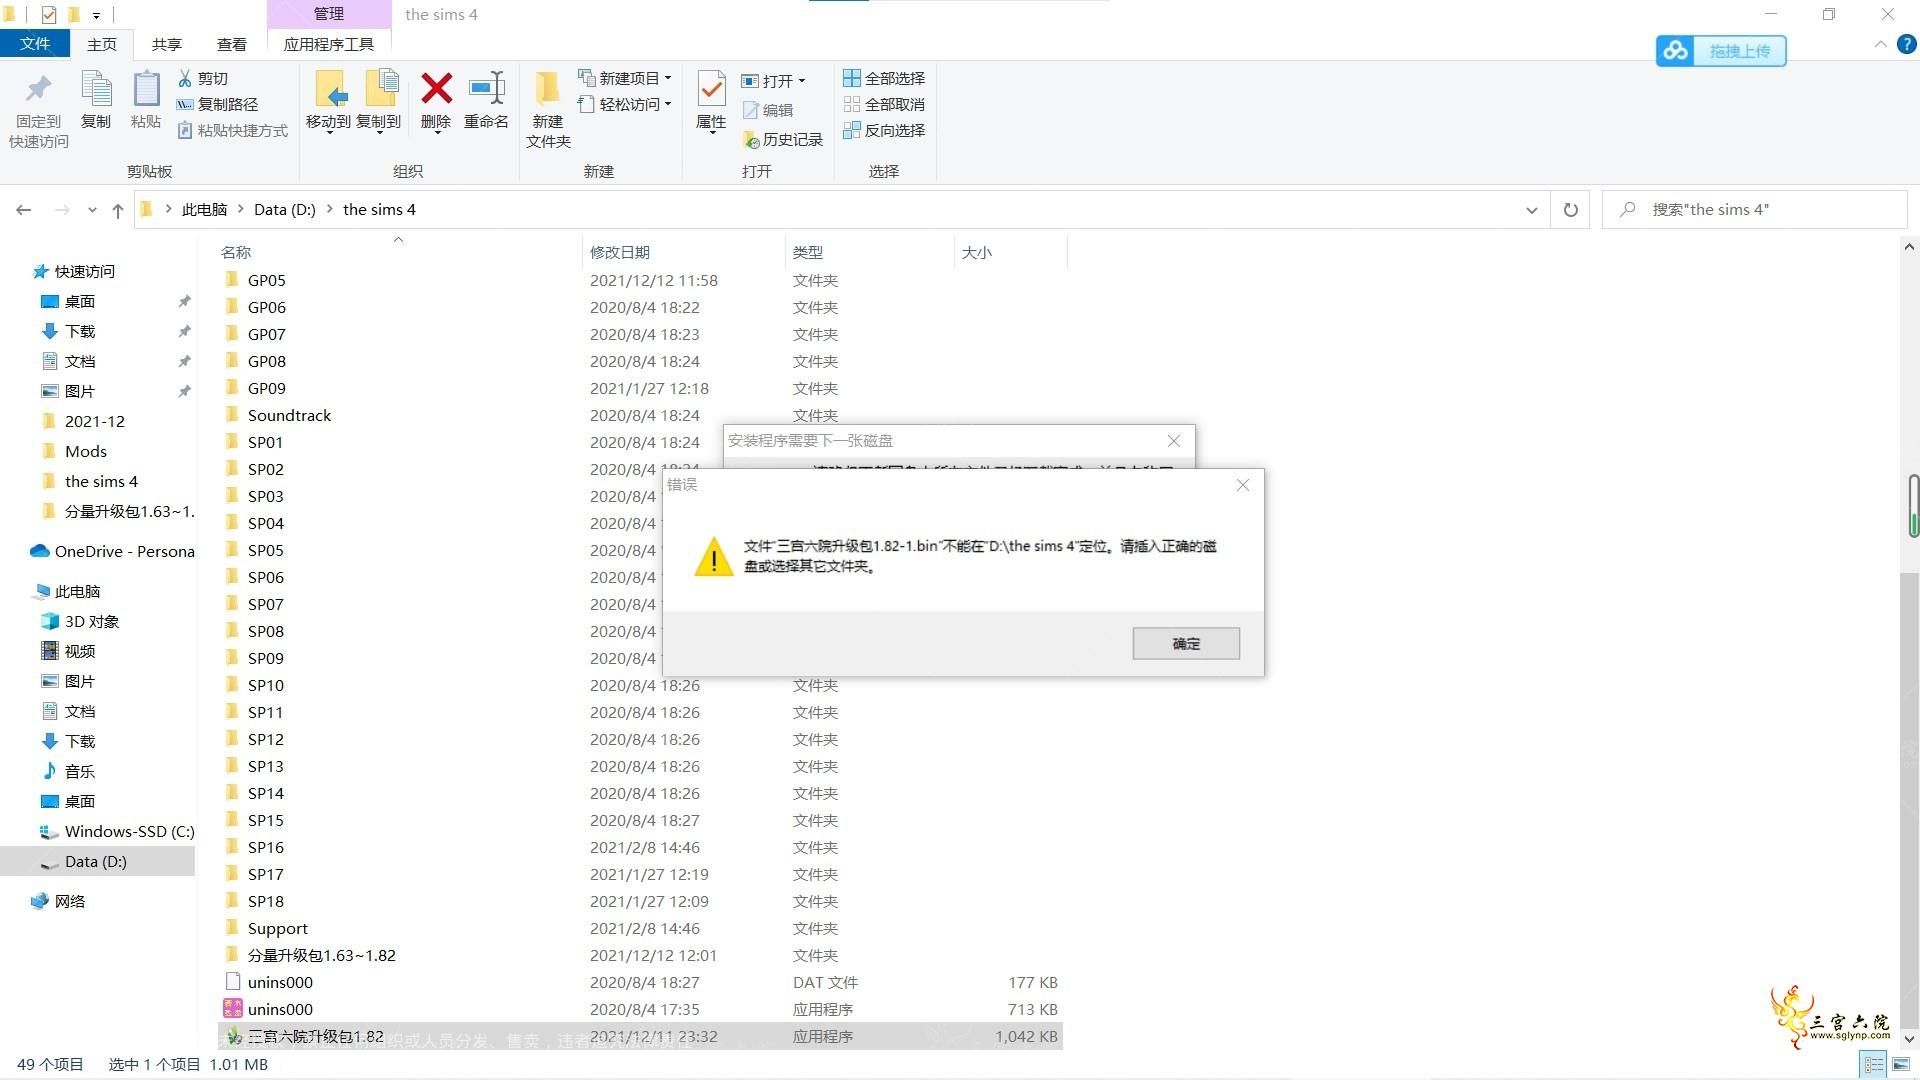Switch to the Home ribbon tab
The width and height of the screenshot is (1920, 1080).
102,44
